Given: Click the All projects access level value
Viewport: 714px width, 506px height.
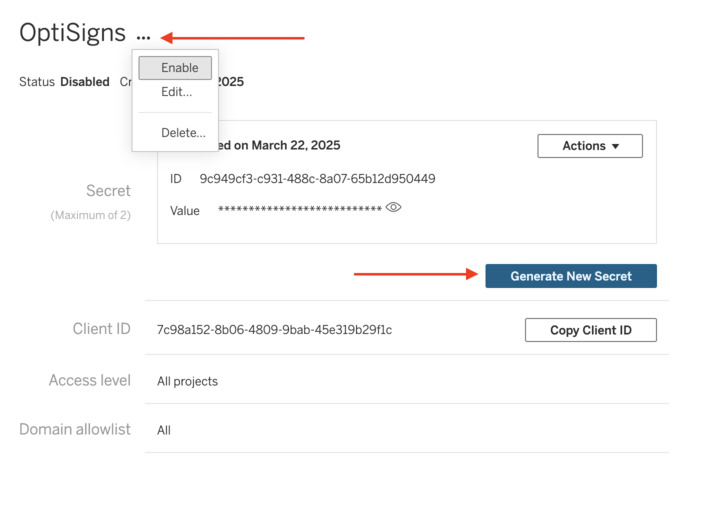Looking at the screenshot, I should coord(187,381).
